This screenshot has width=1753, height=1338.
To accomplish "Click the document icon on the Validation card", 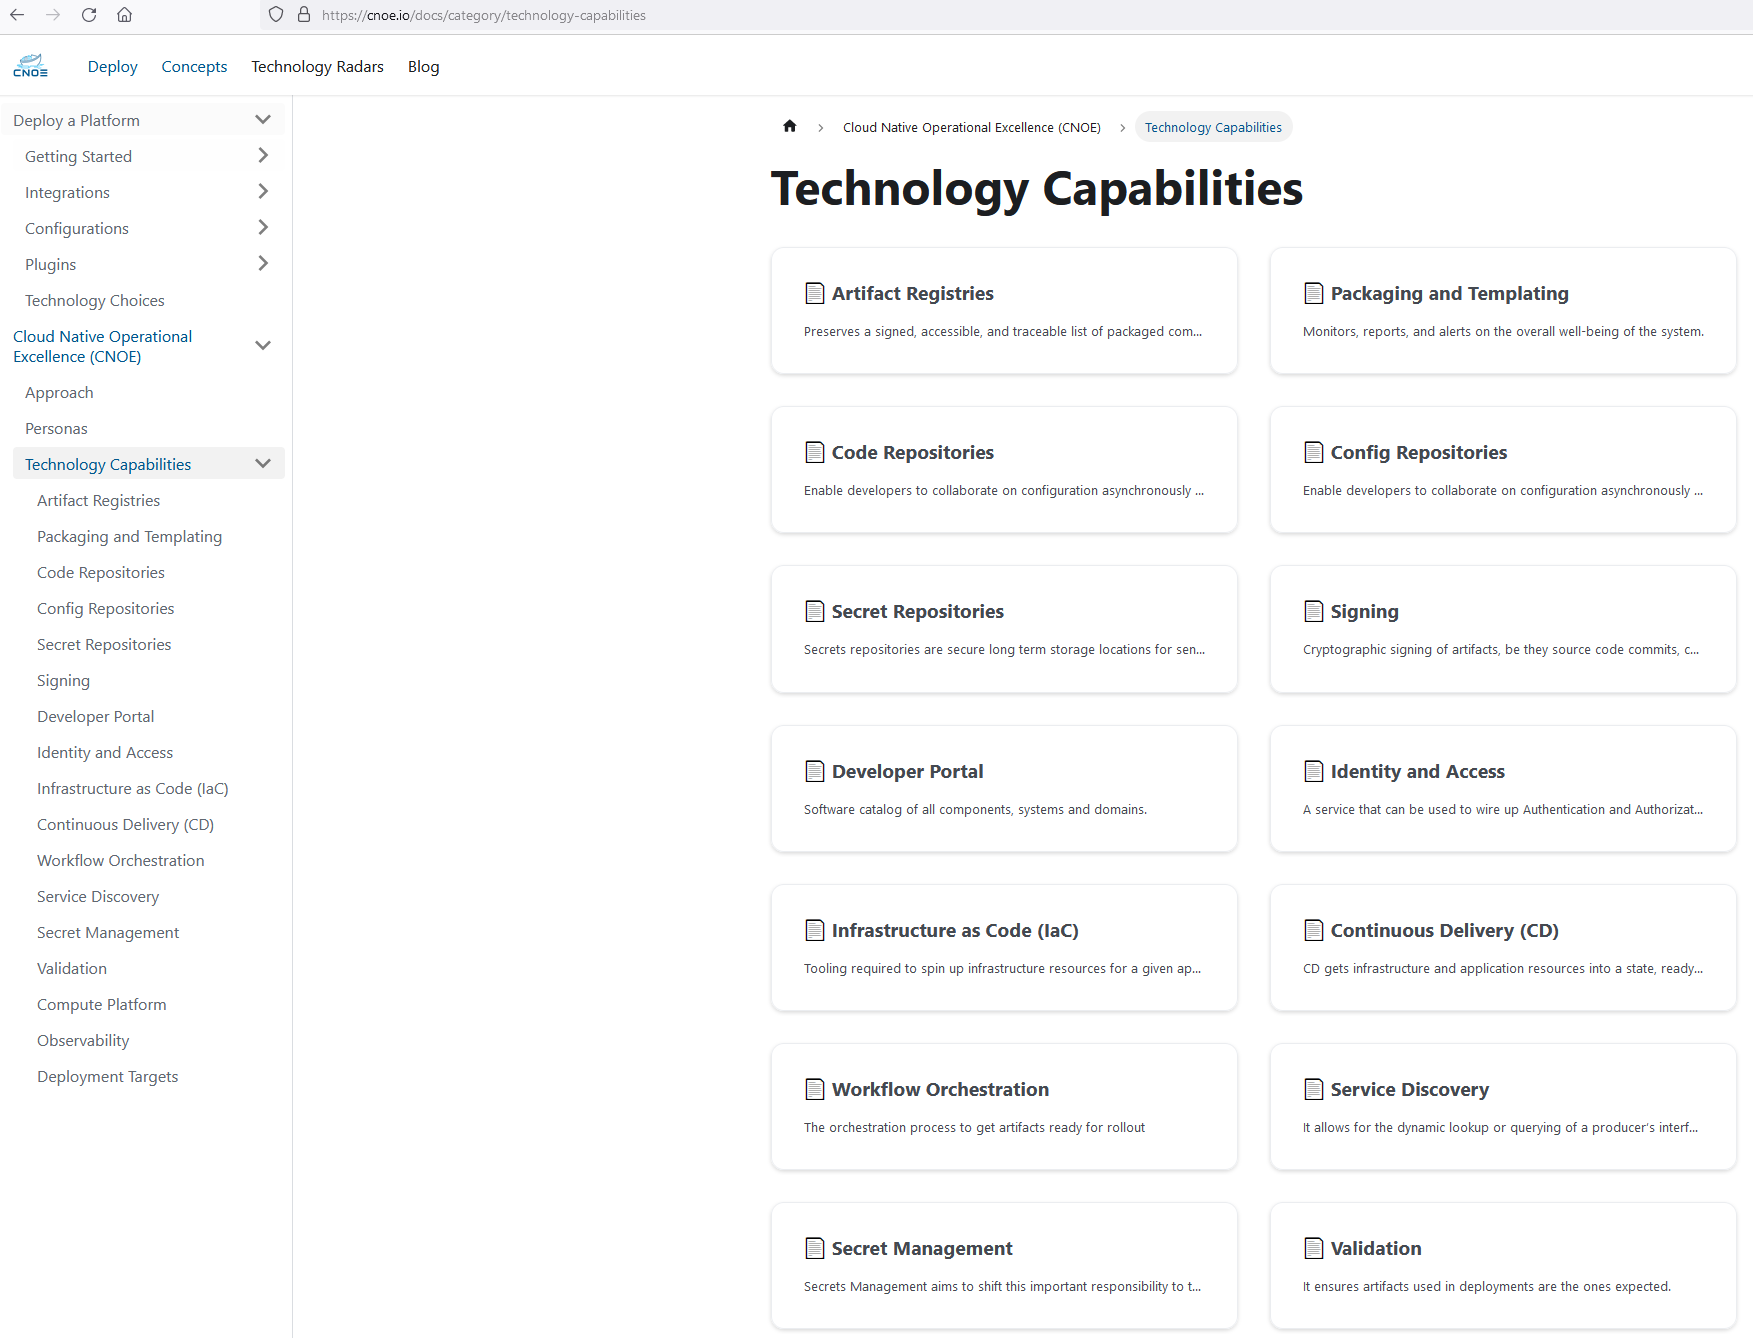I will tap(1314, 1248).
